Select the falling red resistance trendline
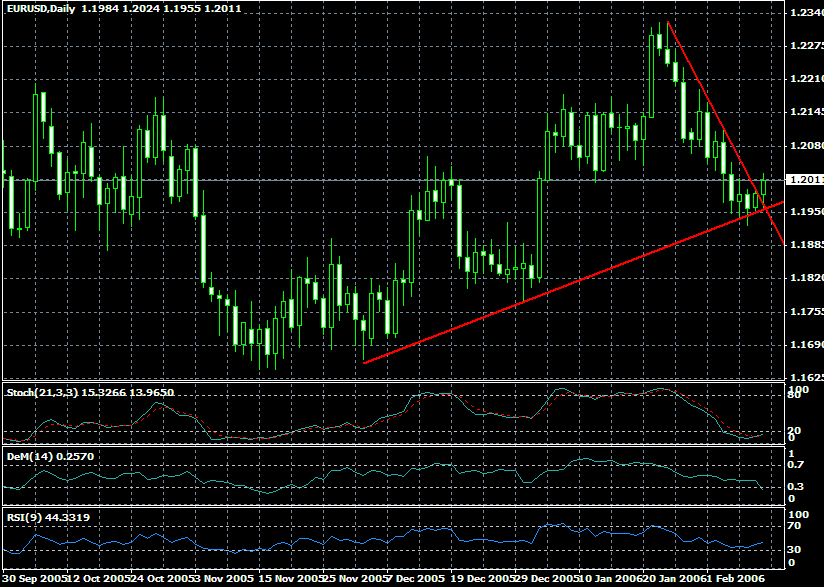The image size is (825, 587). [726, 133]
